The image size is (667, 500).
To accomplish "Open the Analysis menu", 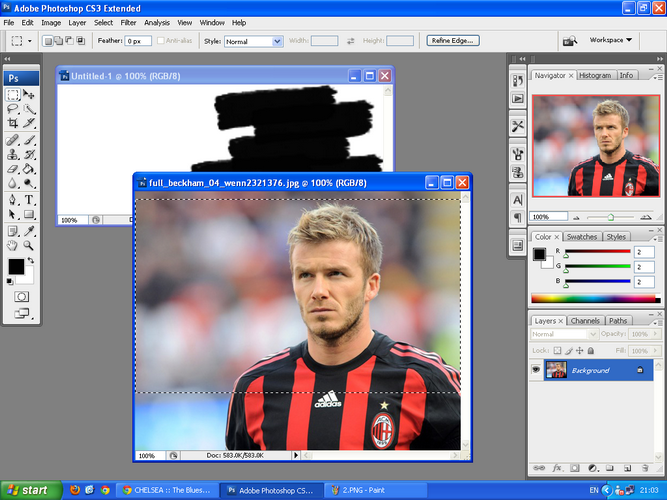I will click(157, 23).
